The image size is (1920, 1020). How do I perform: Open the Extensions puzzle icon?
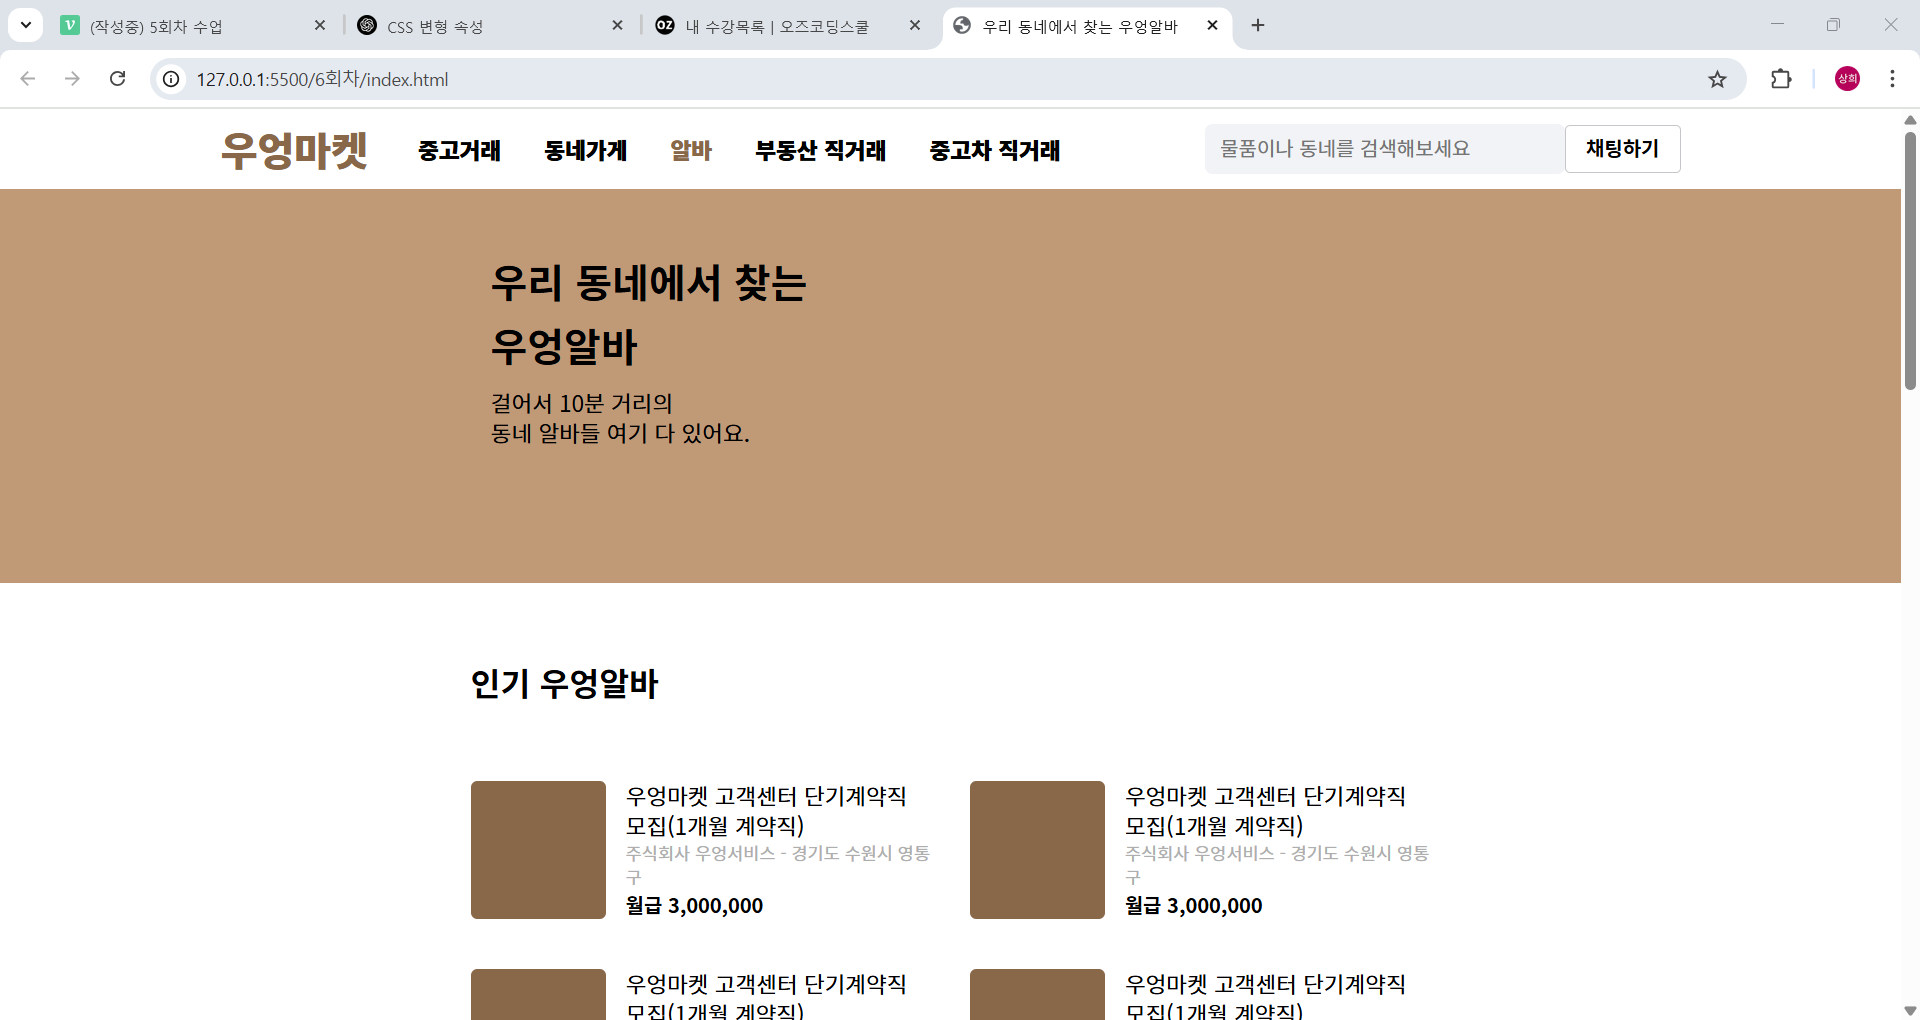tap(1781, 79)
